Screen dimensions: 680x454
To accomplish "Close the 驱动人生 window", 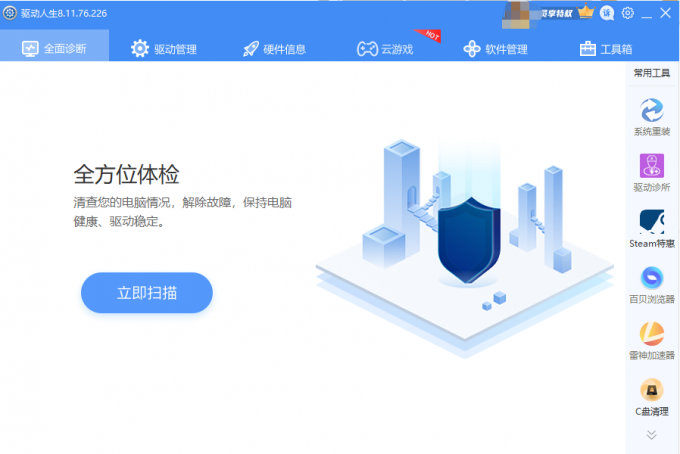I will [x=666, y=13].
